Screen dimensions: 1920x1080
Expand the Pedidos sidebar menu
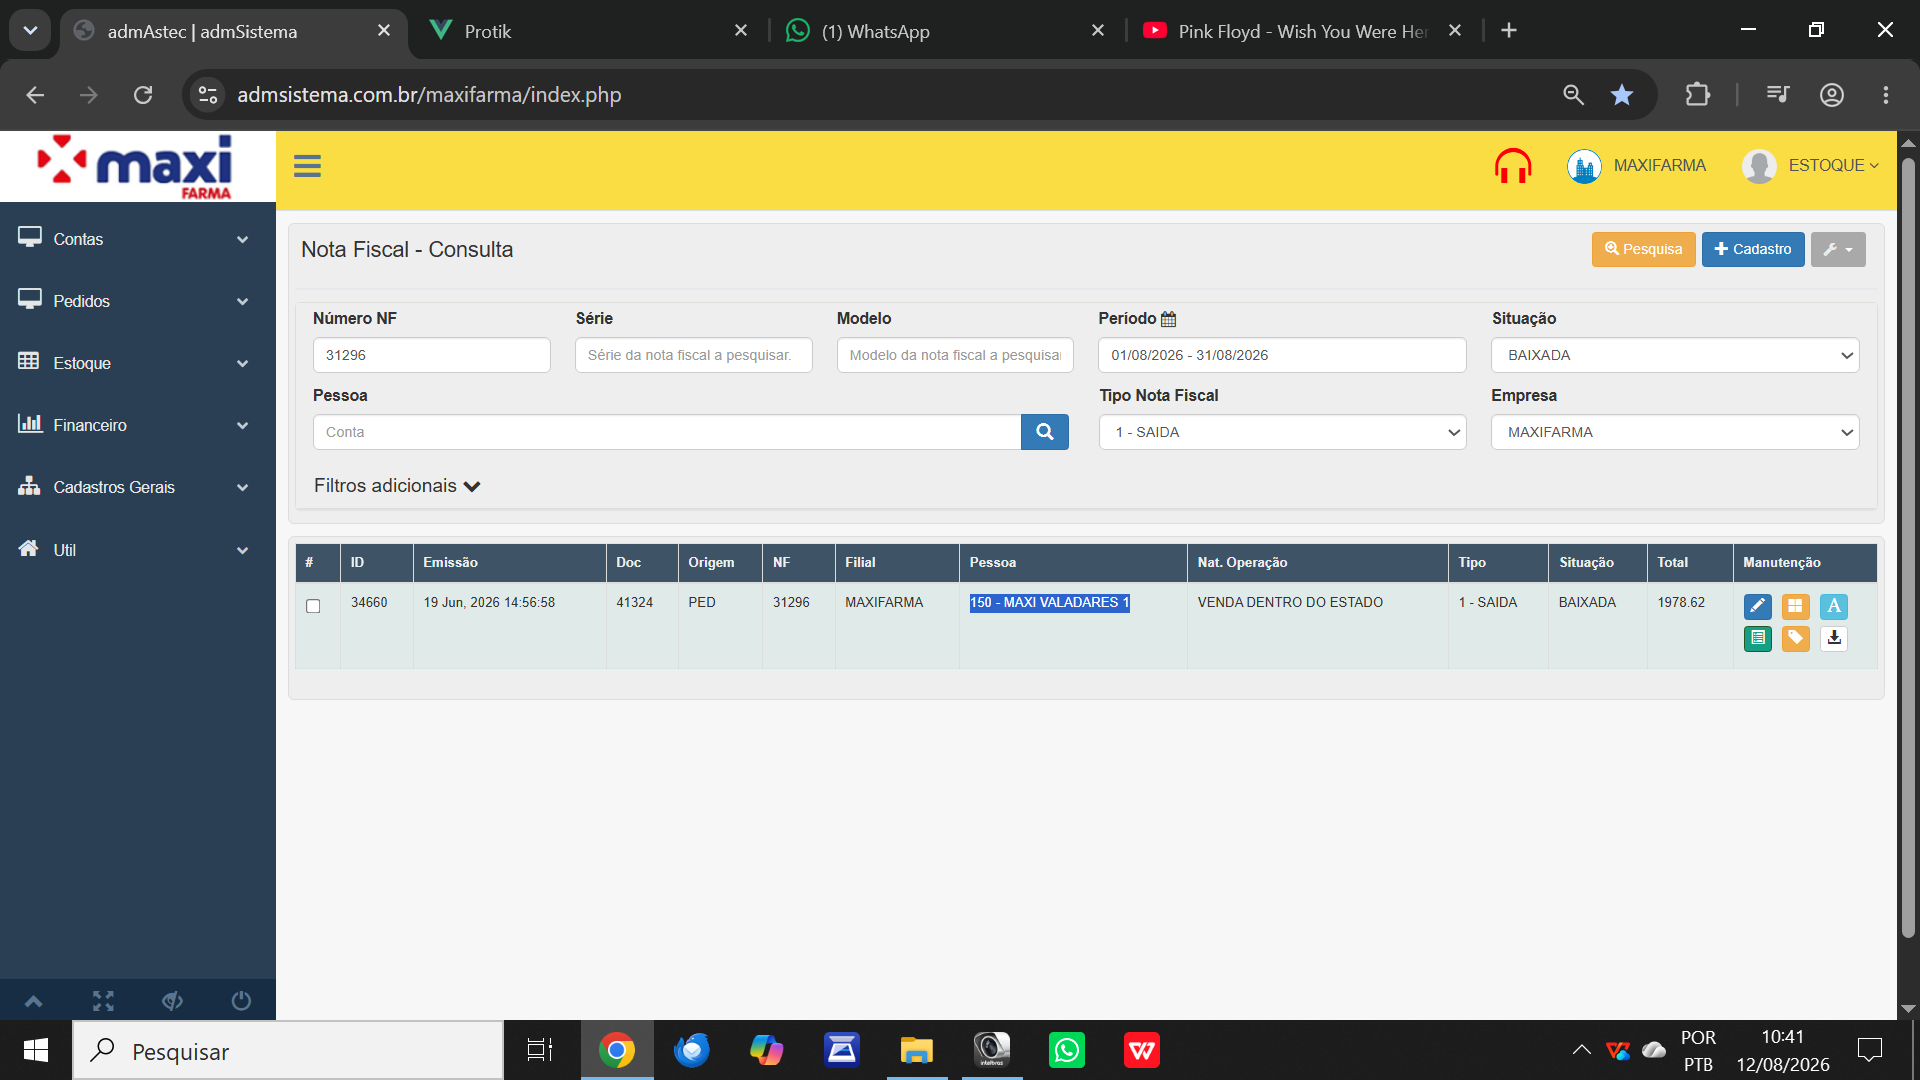[x=137, y=301]
